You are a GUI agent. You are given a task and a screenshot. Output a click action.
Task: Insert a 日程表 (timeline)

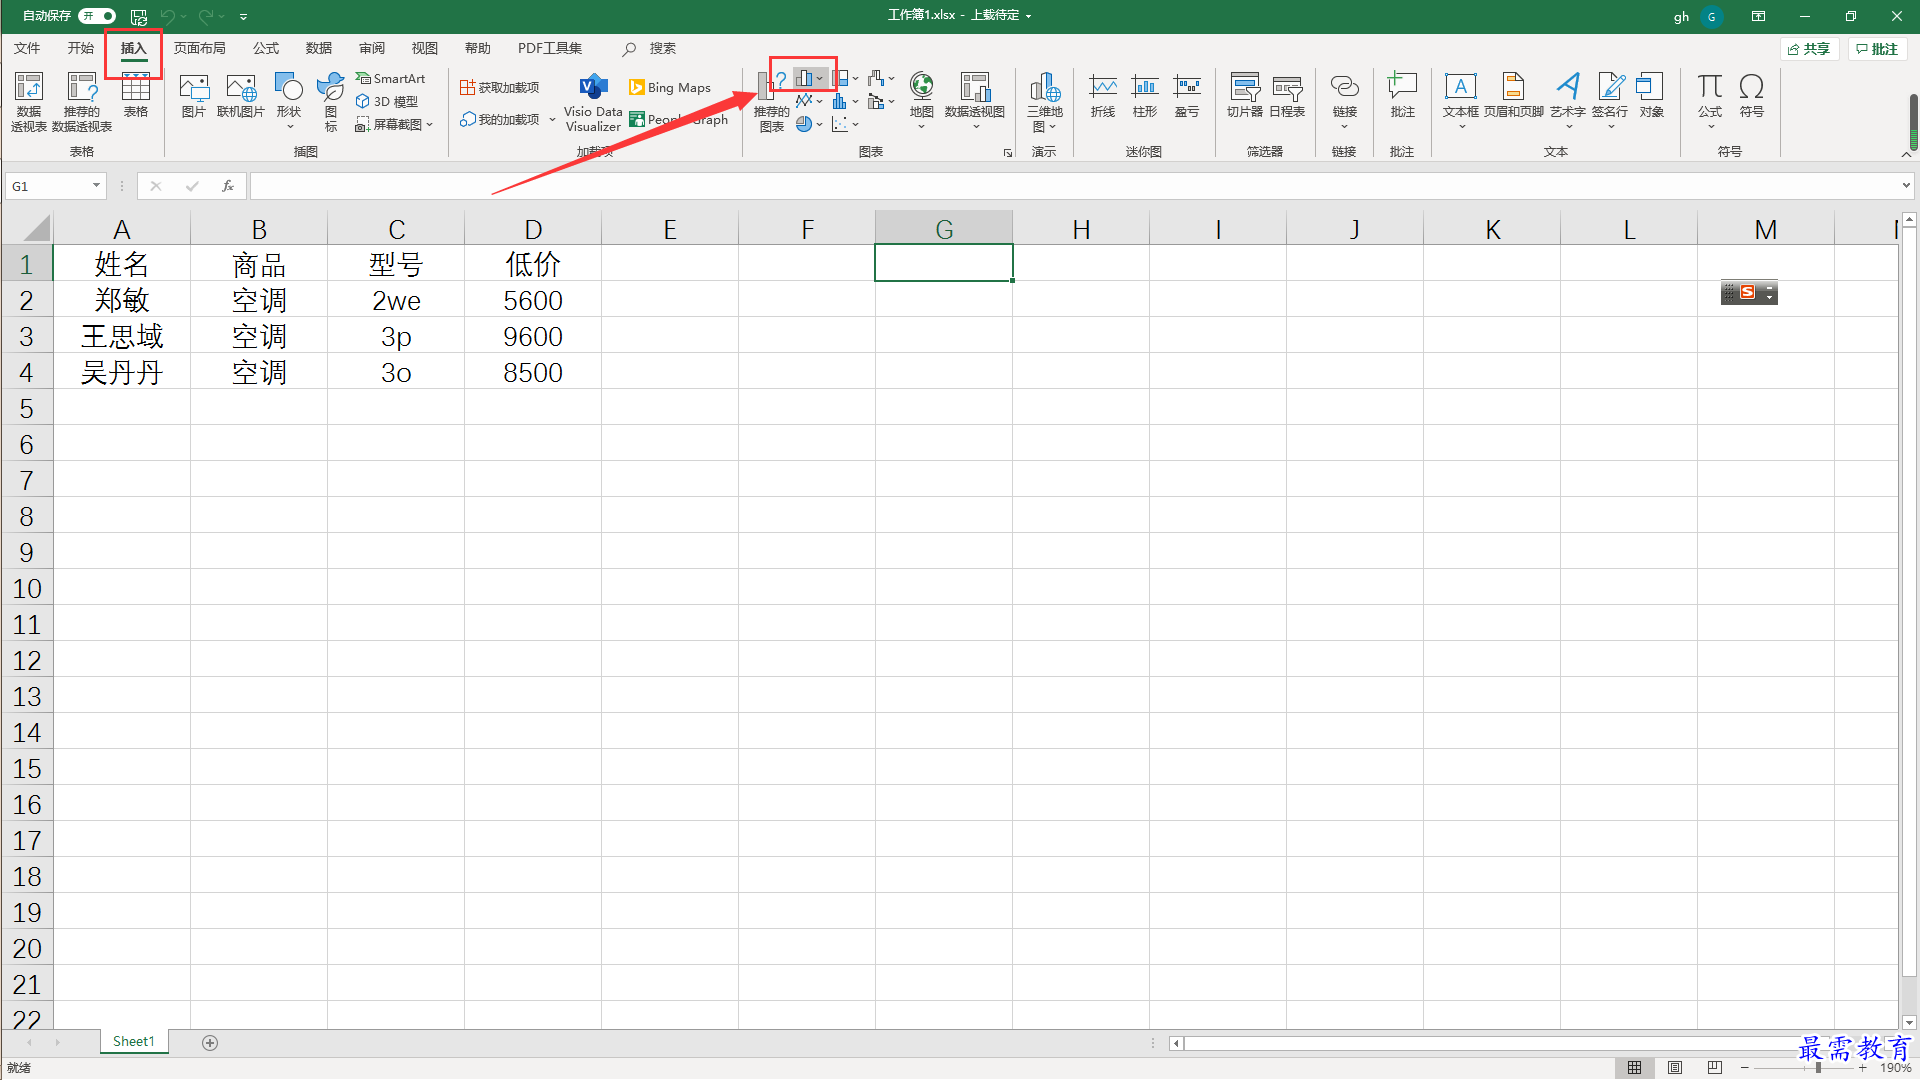[1287, 96]
